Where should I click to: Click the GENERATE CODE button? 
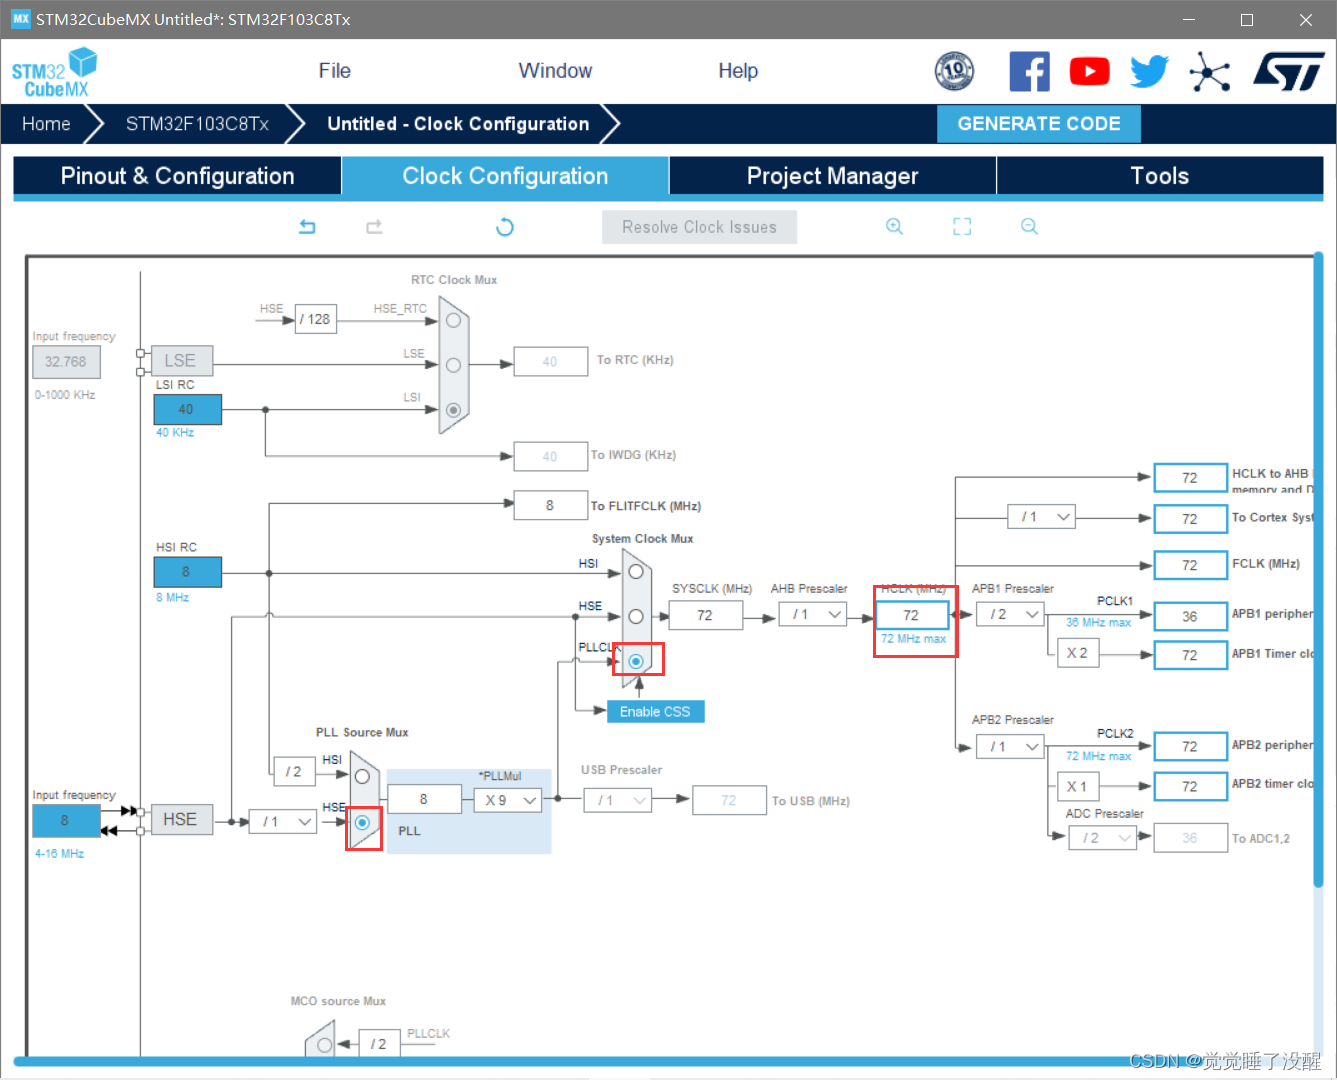coord(1038,124)
